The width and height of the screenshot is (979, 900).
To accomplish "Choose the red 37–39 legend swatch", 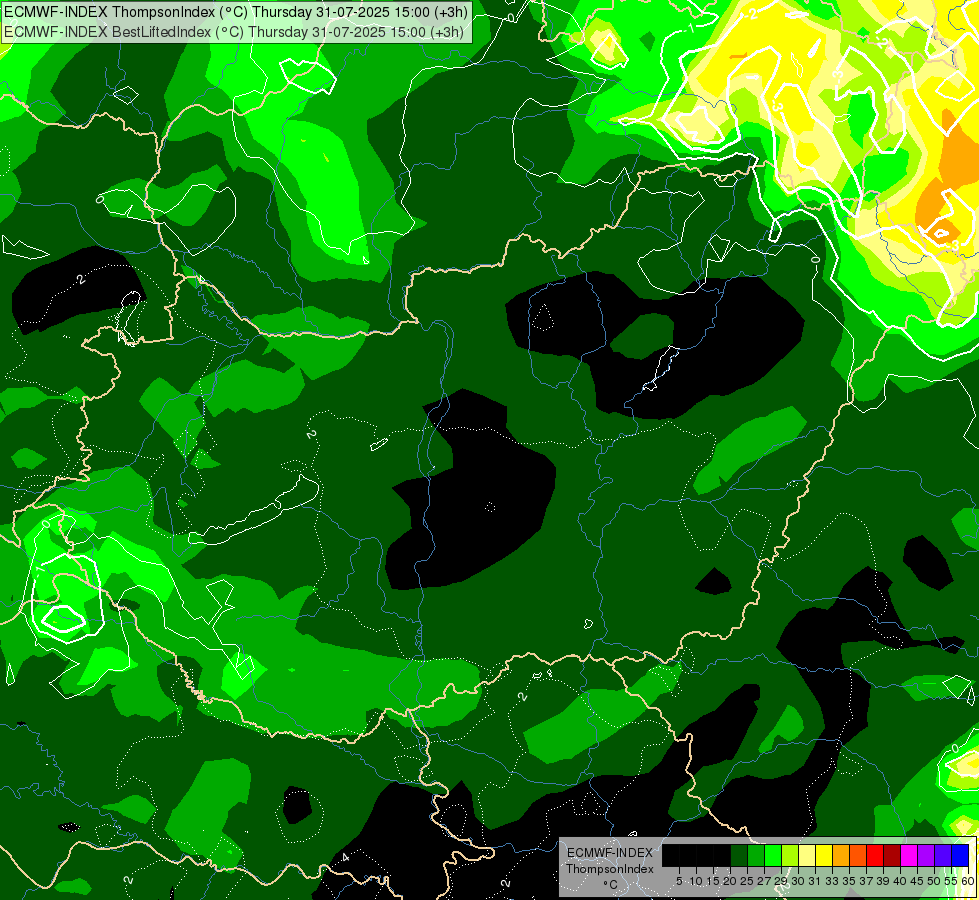I will (x=875, y=855).
